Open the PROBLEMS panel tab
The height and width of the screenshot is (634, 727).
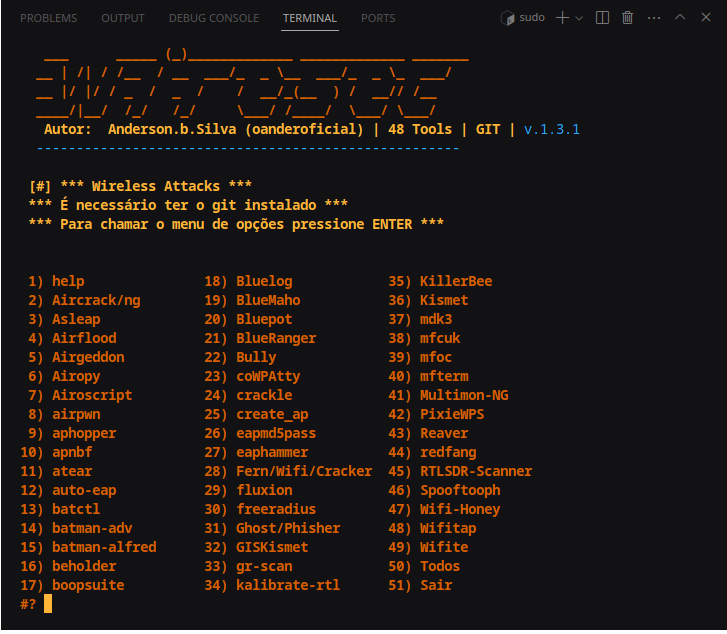[48, 18]
